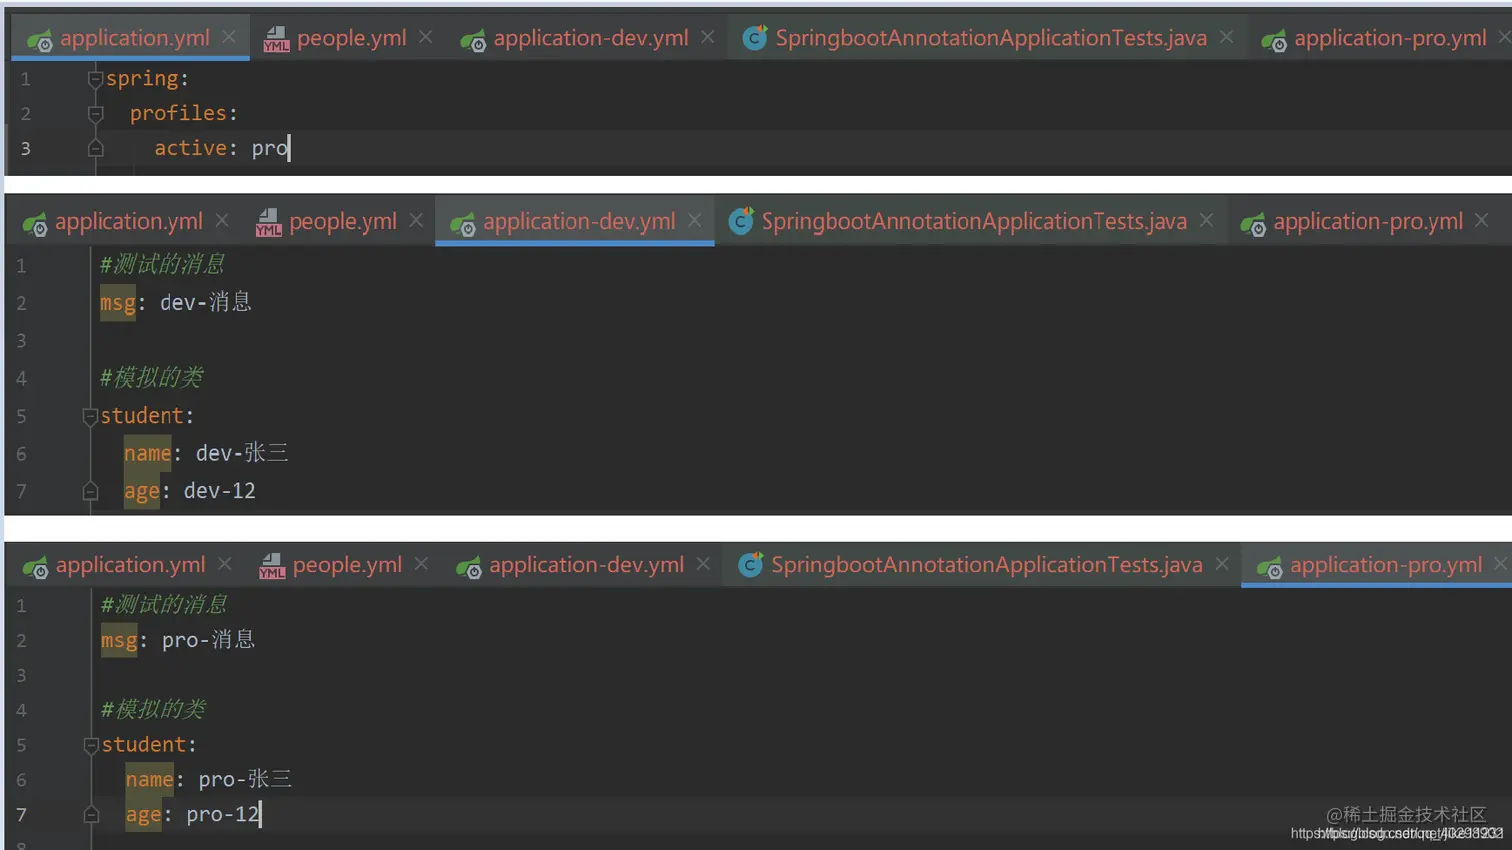
Task: Collapse the 'spring:' fold marker
Action: 95,78
